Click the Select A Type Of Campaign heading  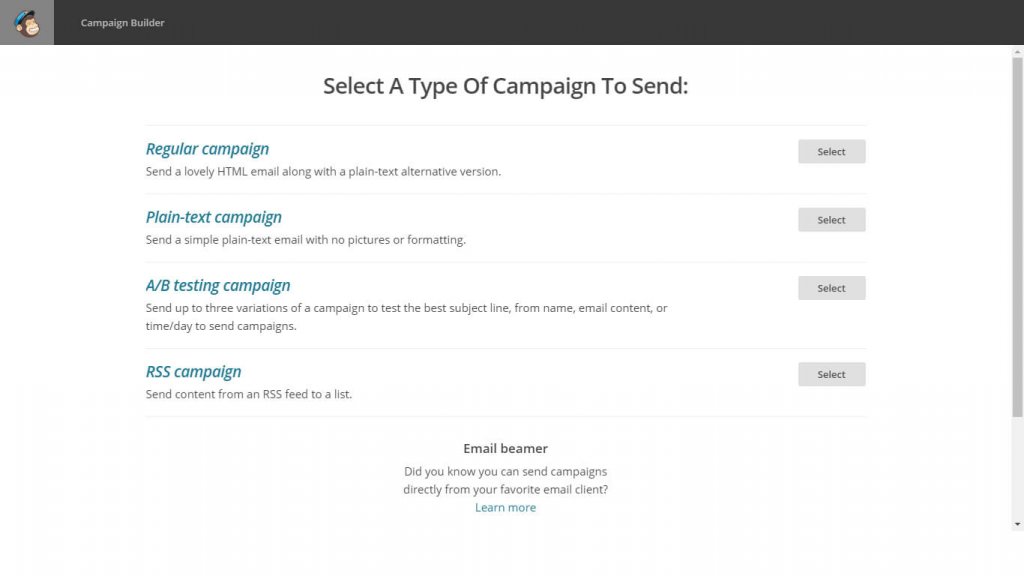tap(504, 86)
